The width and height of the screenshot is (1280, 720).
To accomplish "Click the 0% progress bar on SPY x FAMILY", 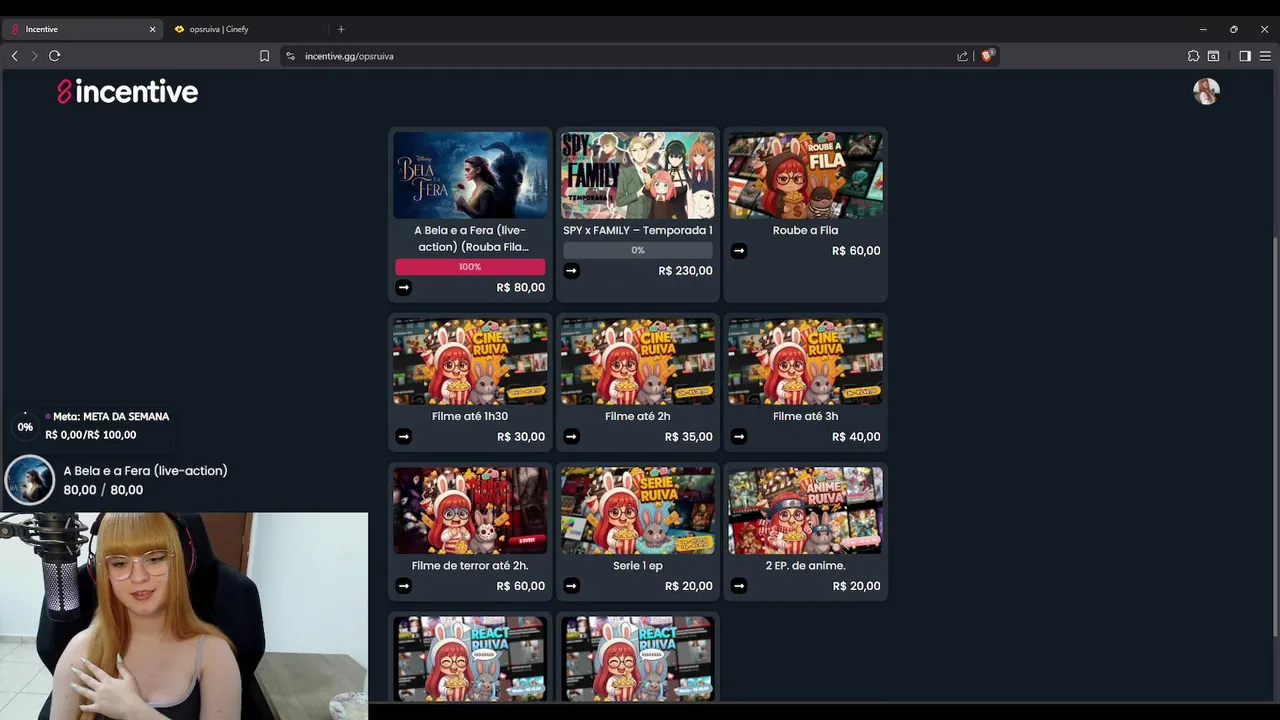I will coord(638,250).
